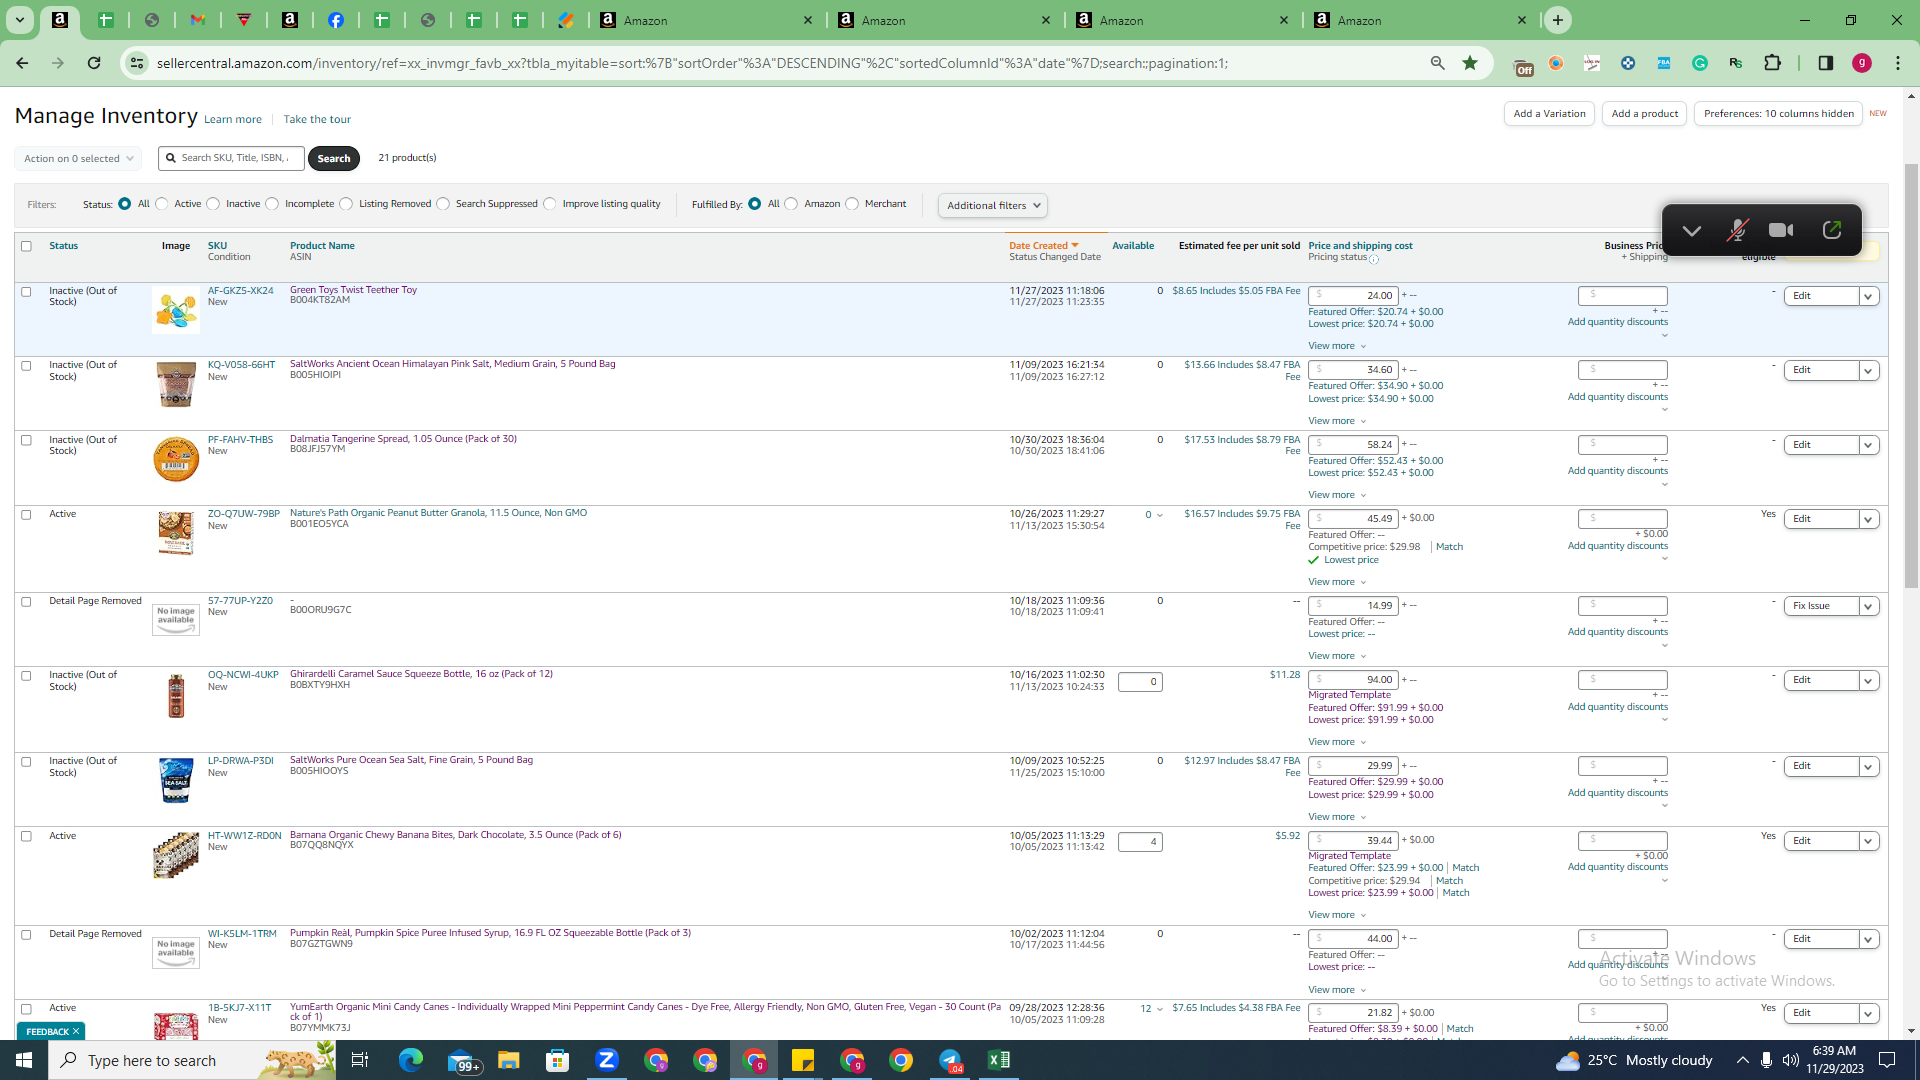This screenshot has width=1920, height=1080.
Task: Bookmark page with the star icon
Action: pyautogui.click(x=1470, y=63)
